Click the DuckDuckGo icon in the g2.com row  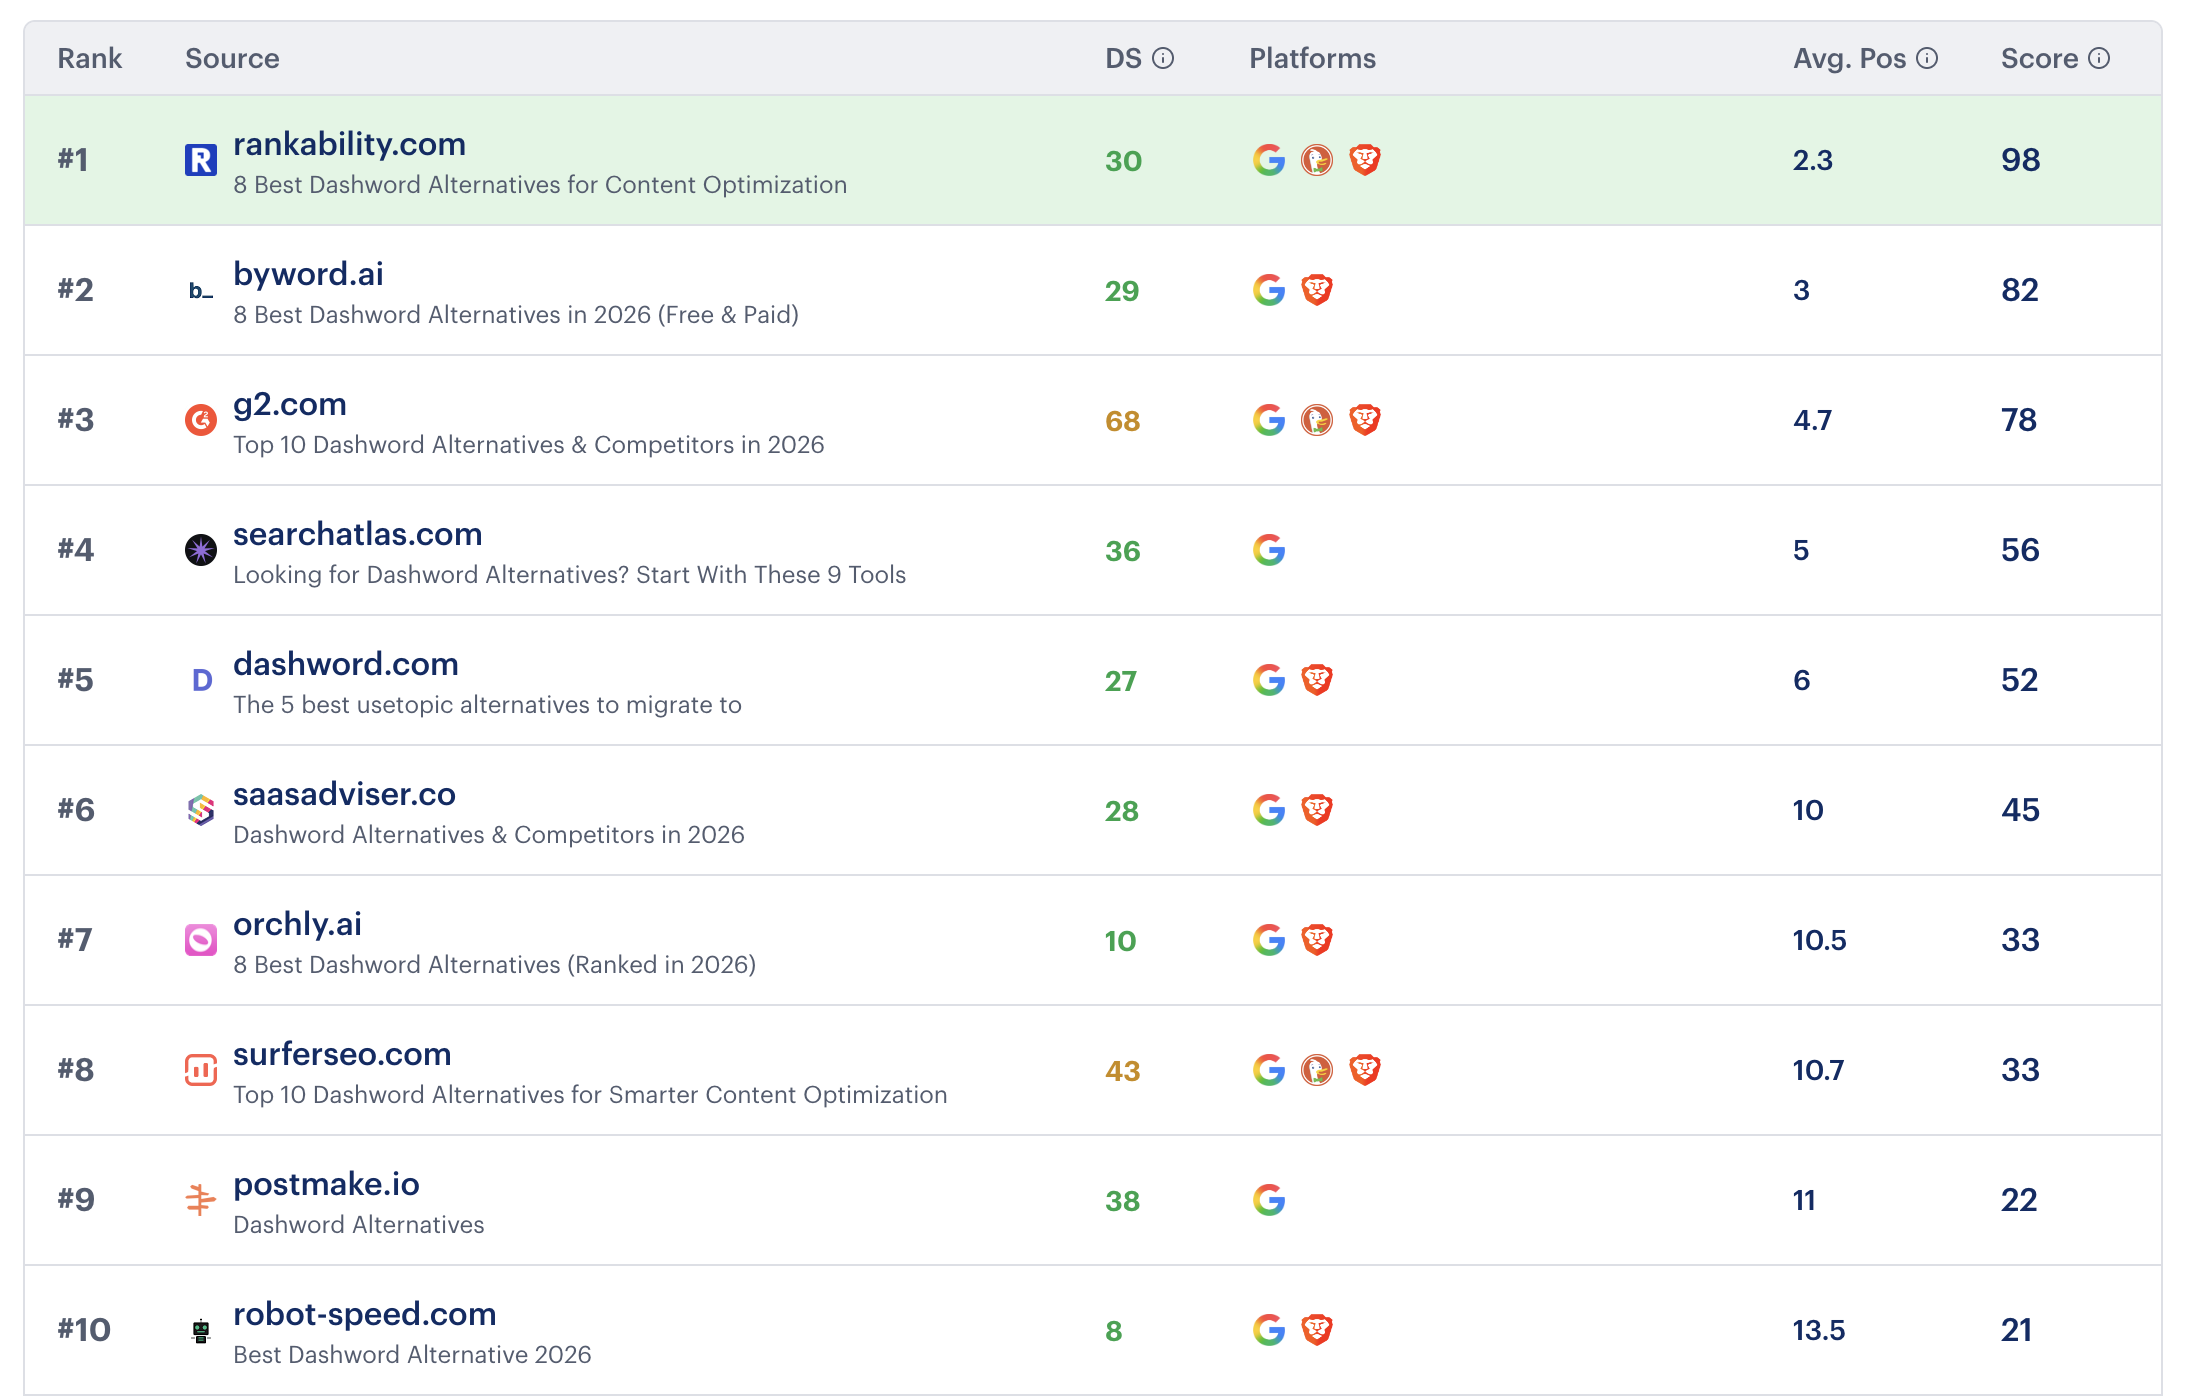tap(1318, 420)
